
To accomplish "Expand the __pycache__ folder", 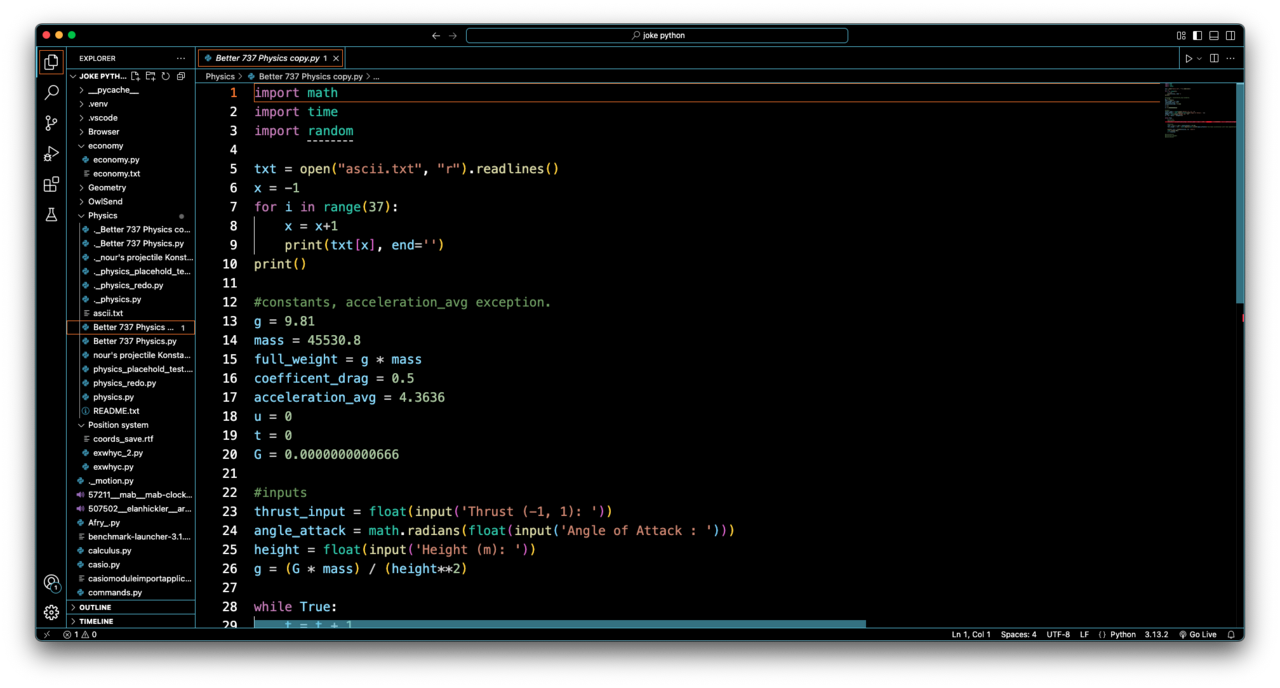I will (x=131, y=90).
